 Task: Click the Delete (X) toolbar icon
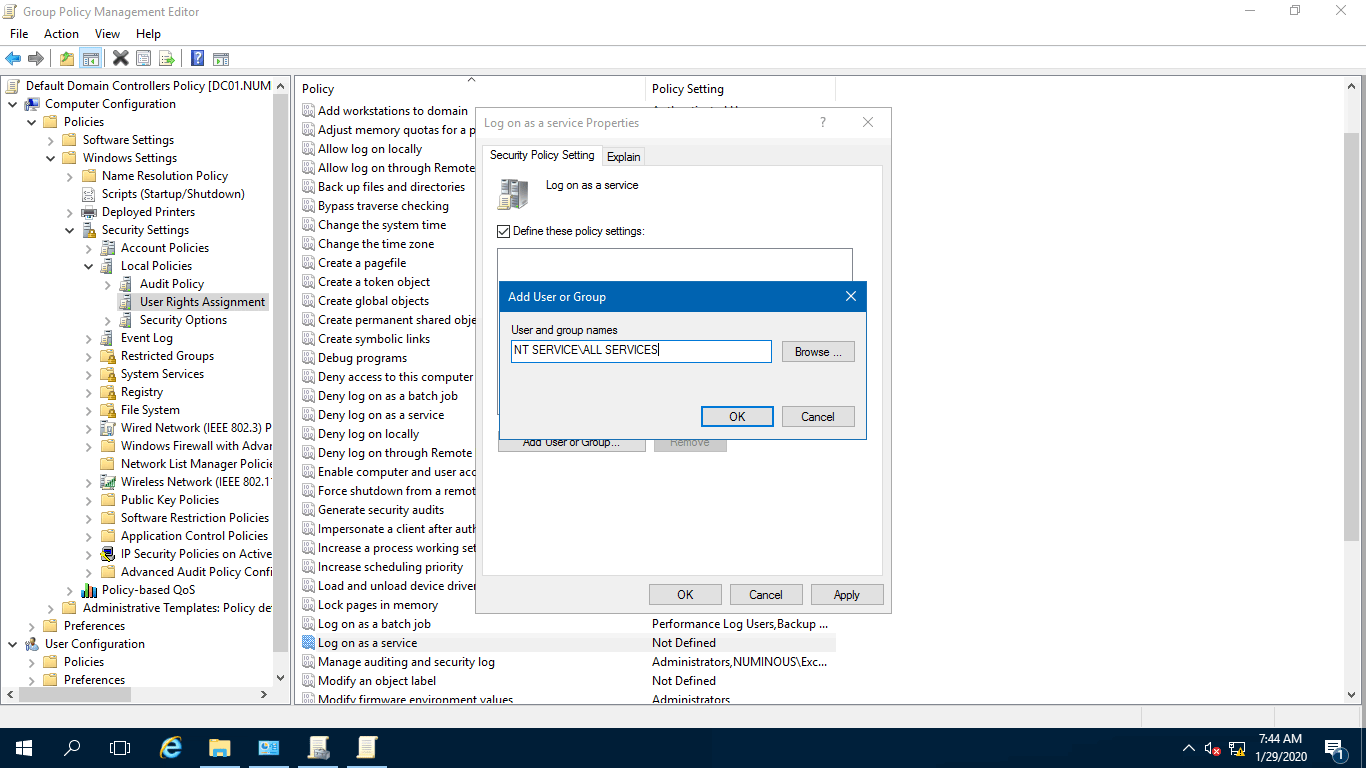[120, 59]
